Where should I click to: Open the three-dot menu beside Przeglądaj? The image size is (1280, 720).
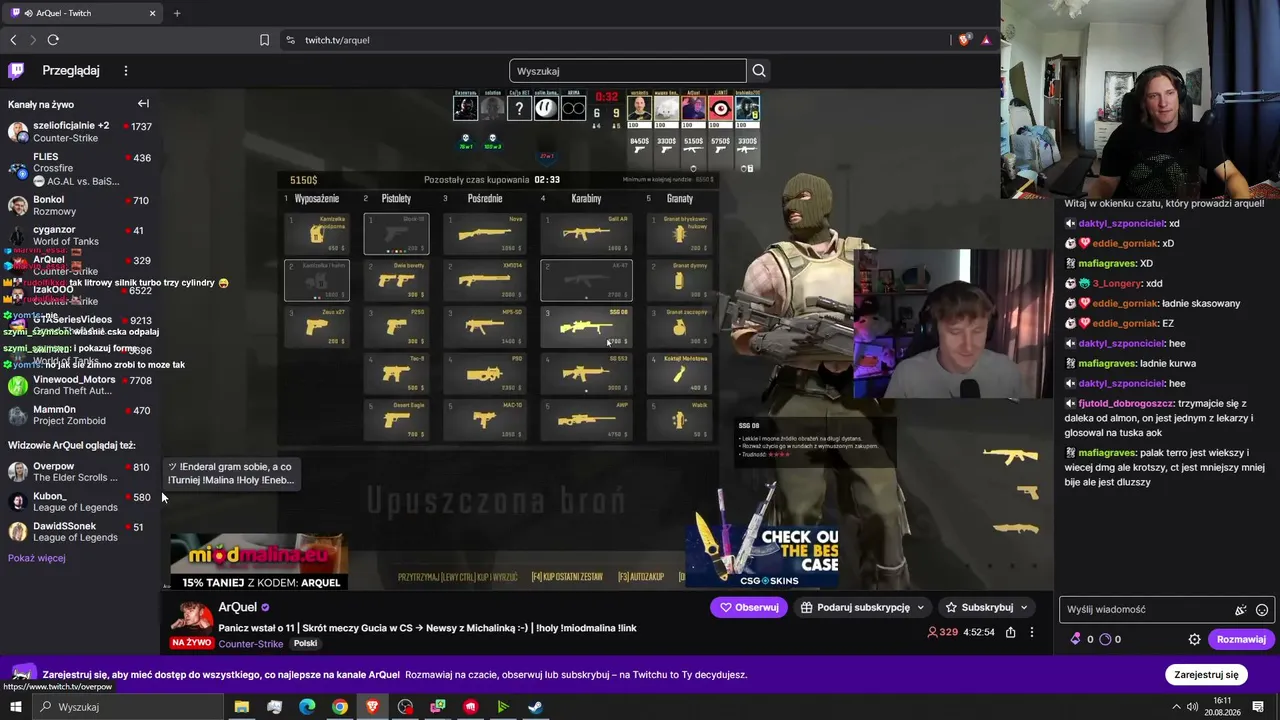(x=126, y=71)
